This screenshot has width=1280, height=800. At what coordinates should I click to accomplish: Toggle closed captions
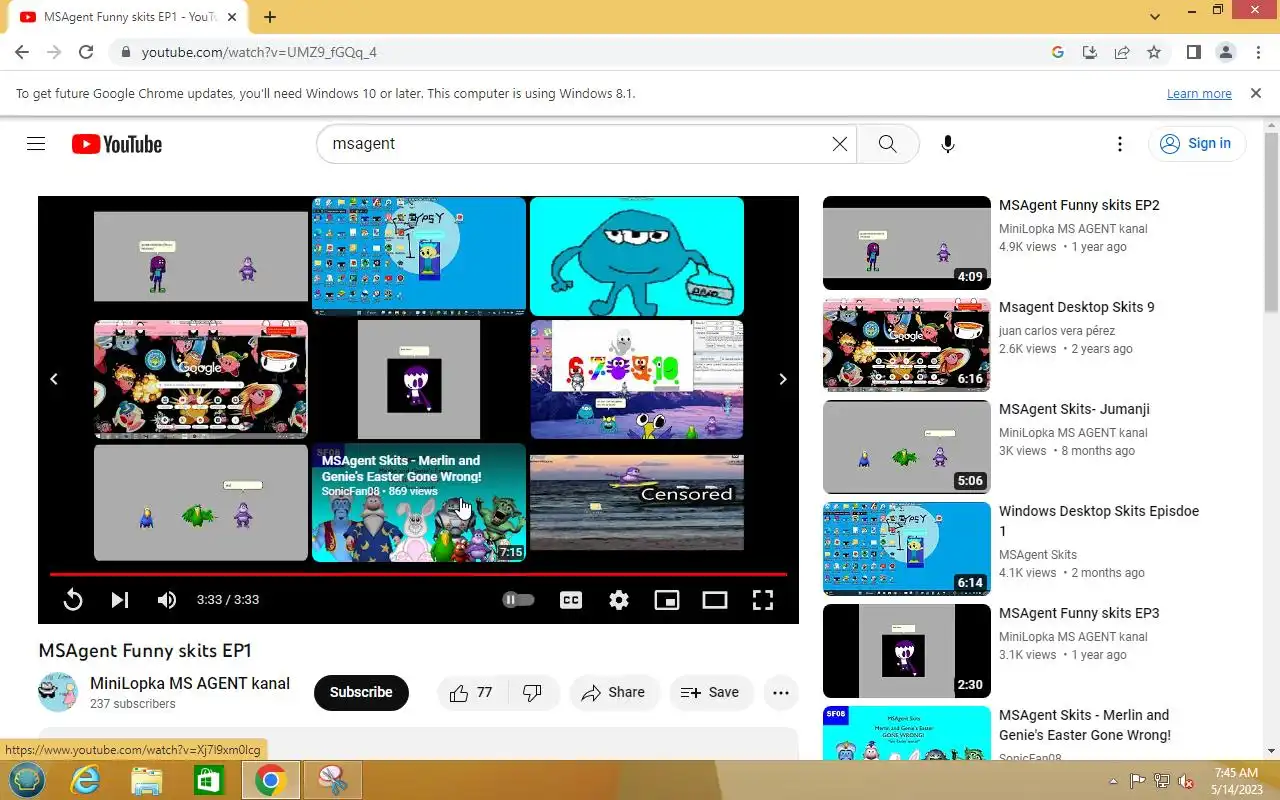(x=571, y=600)
